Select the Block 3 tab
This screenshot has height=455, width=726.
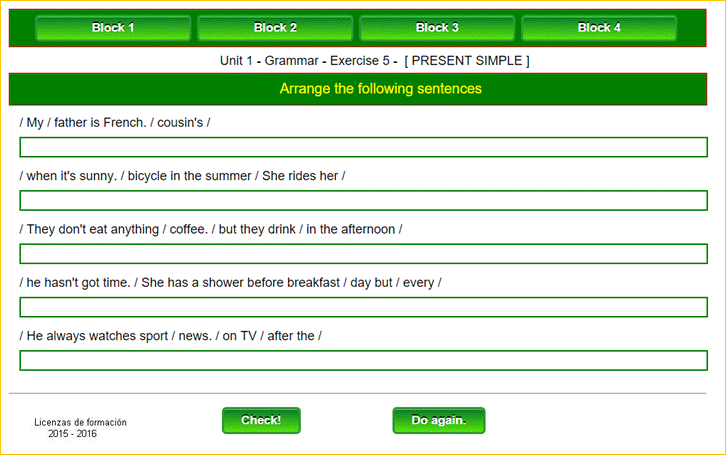click(437, 28)
